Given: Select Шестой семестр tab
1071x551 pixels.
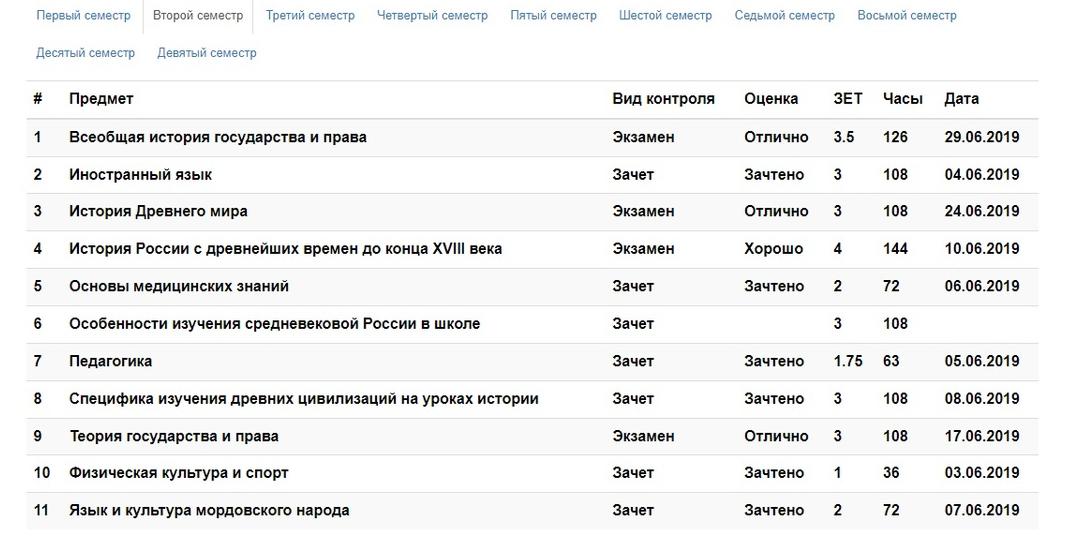Looking at the screenshot, I should pos(665,15).
